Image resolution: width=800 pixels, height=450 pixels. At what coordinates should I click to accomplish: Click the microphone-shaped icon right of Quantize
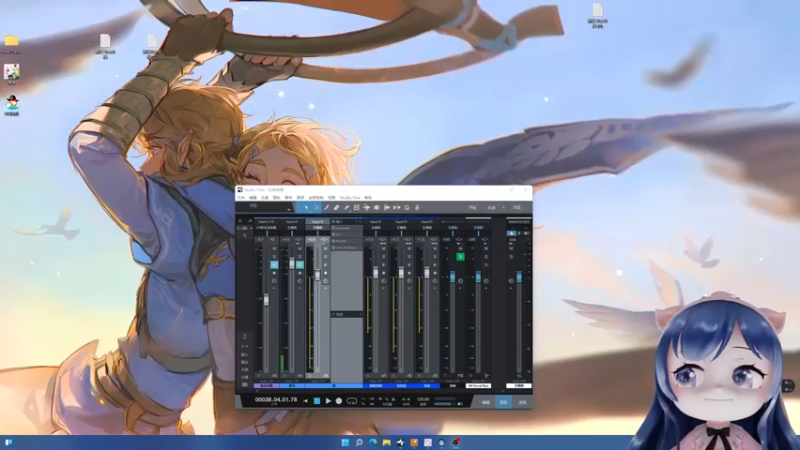click(x=417, y=208)
